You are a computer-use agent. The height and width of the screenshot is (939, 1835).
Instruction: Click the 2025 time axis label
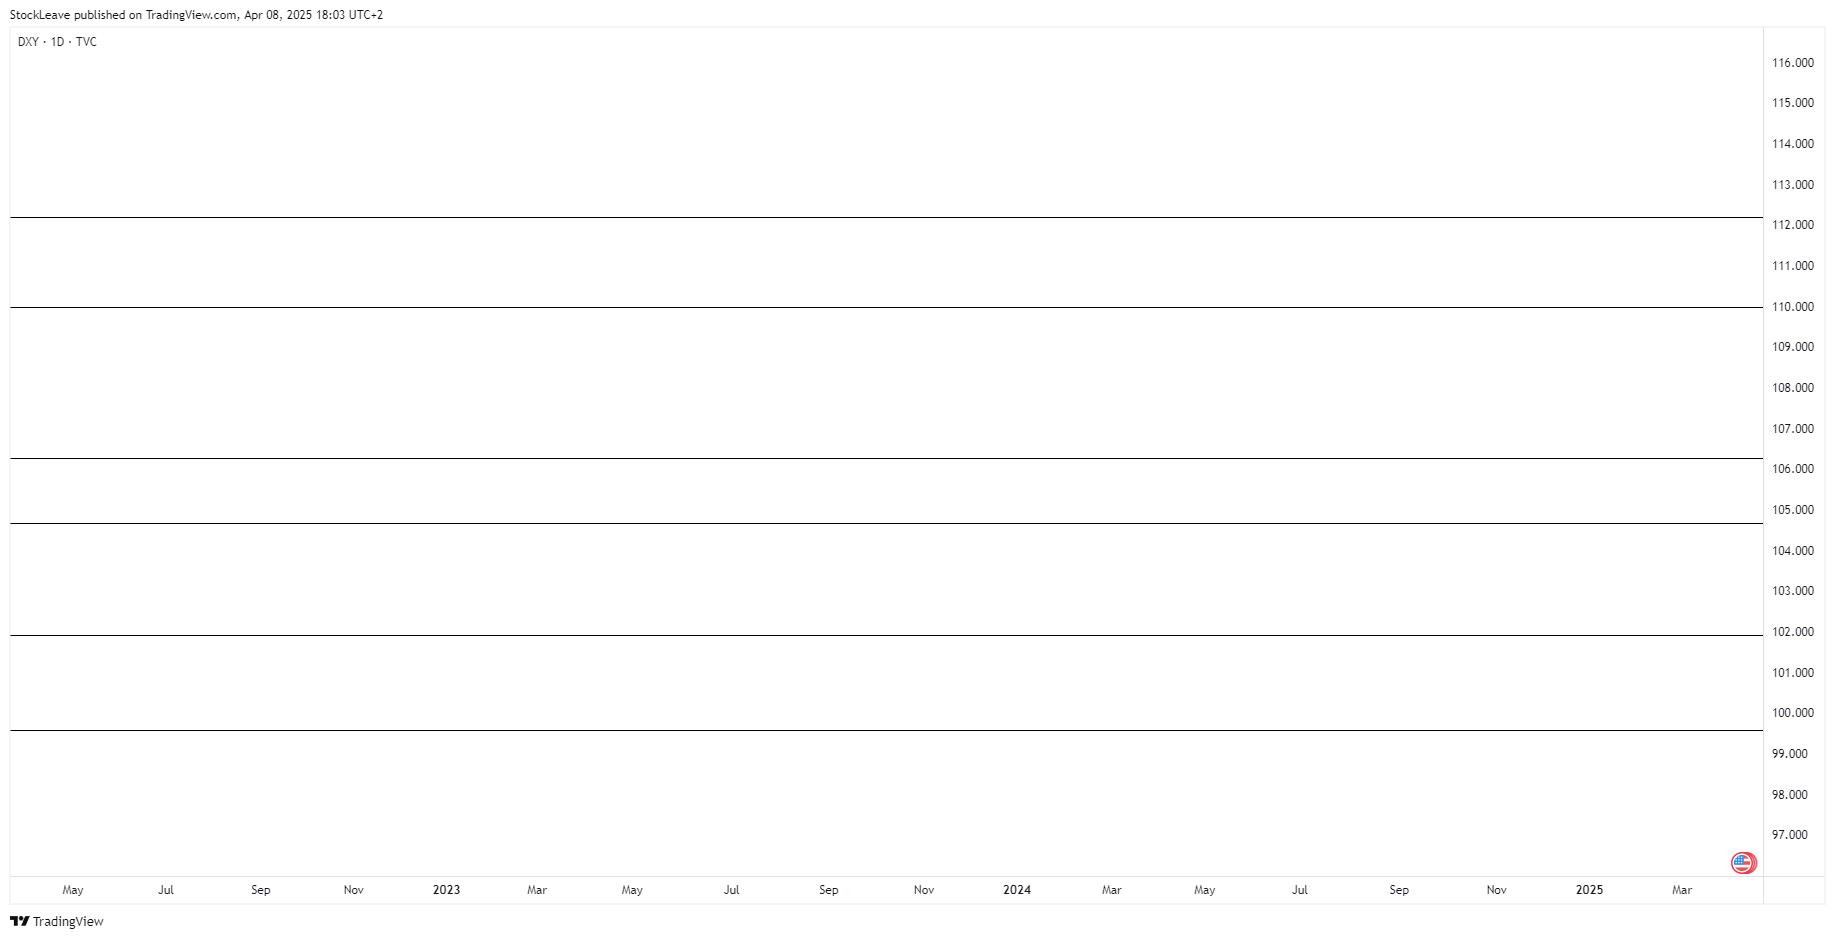point(1589,890)
